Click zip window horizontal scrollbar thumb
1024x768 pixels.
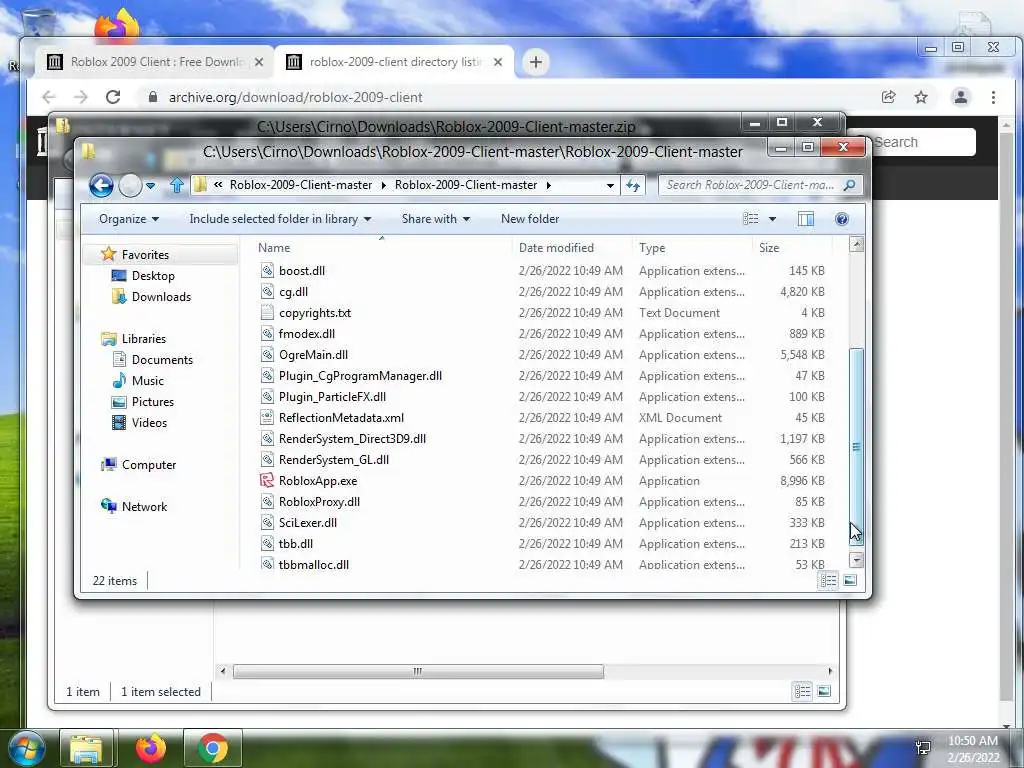point(418,671)
